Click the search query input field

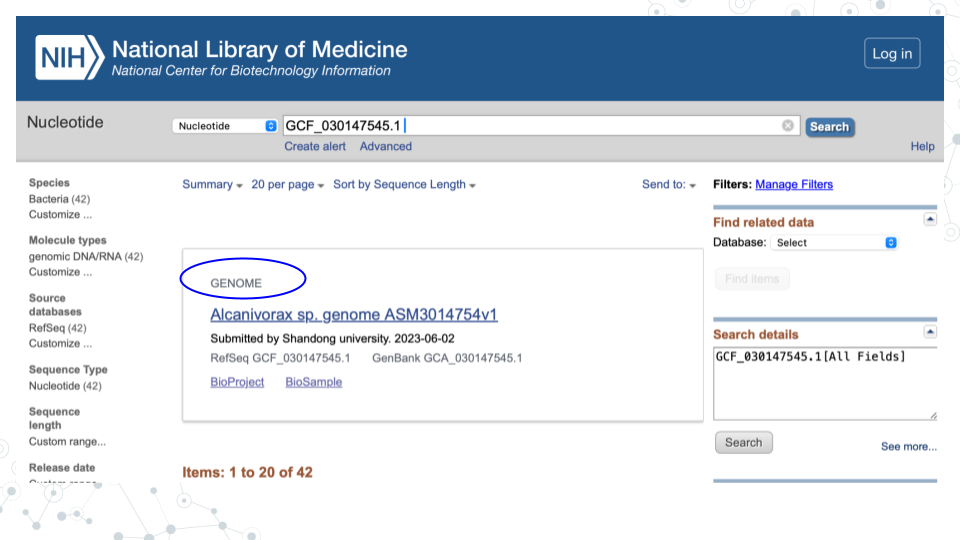[530, 126]
